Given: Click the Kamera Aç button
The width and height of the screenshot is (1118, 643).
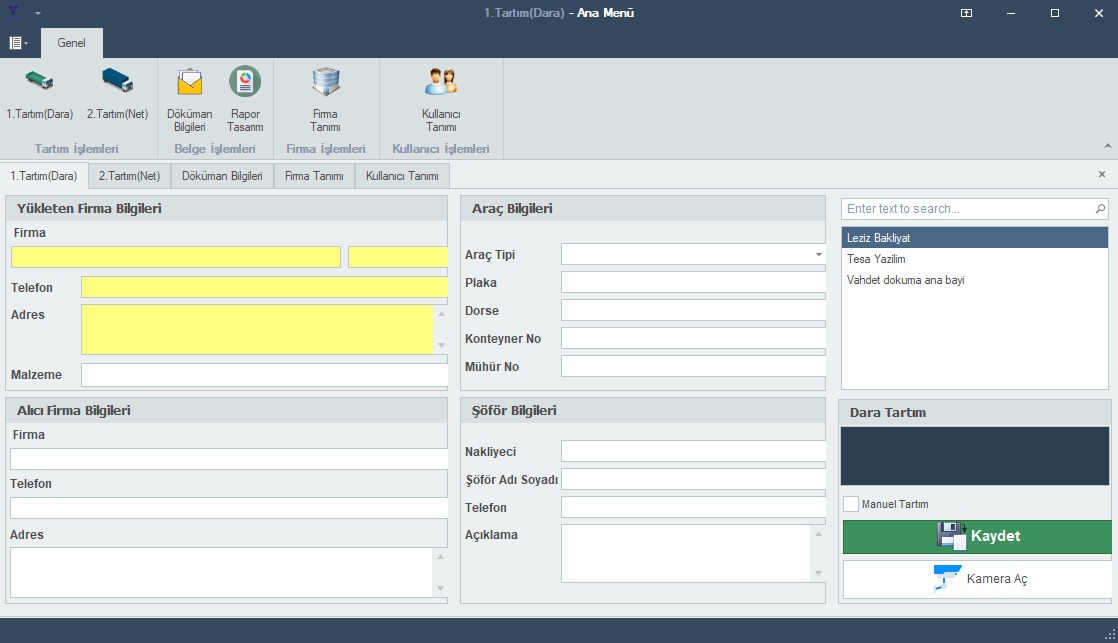Looking at the screenshot, I should [977, 579].
